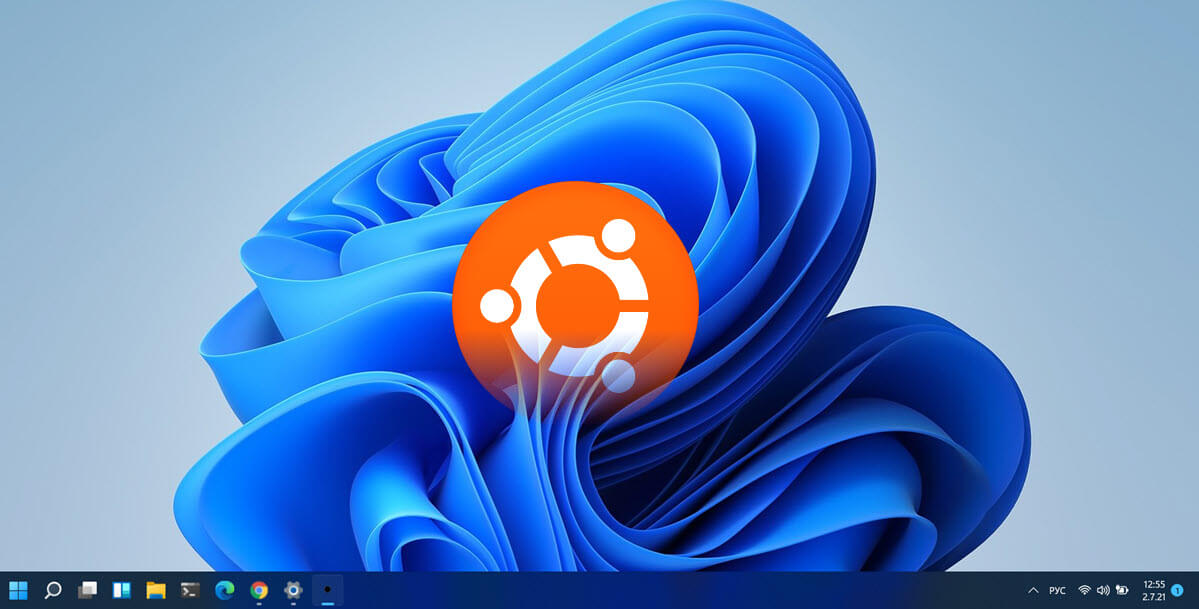1199x609 pixels.
Task: Open Task View in taskbar
Action: 87,590
